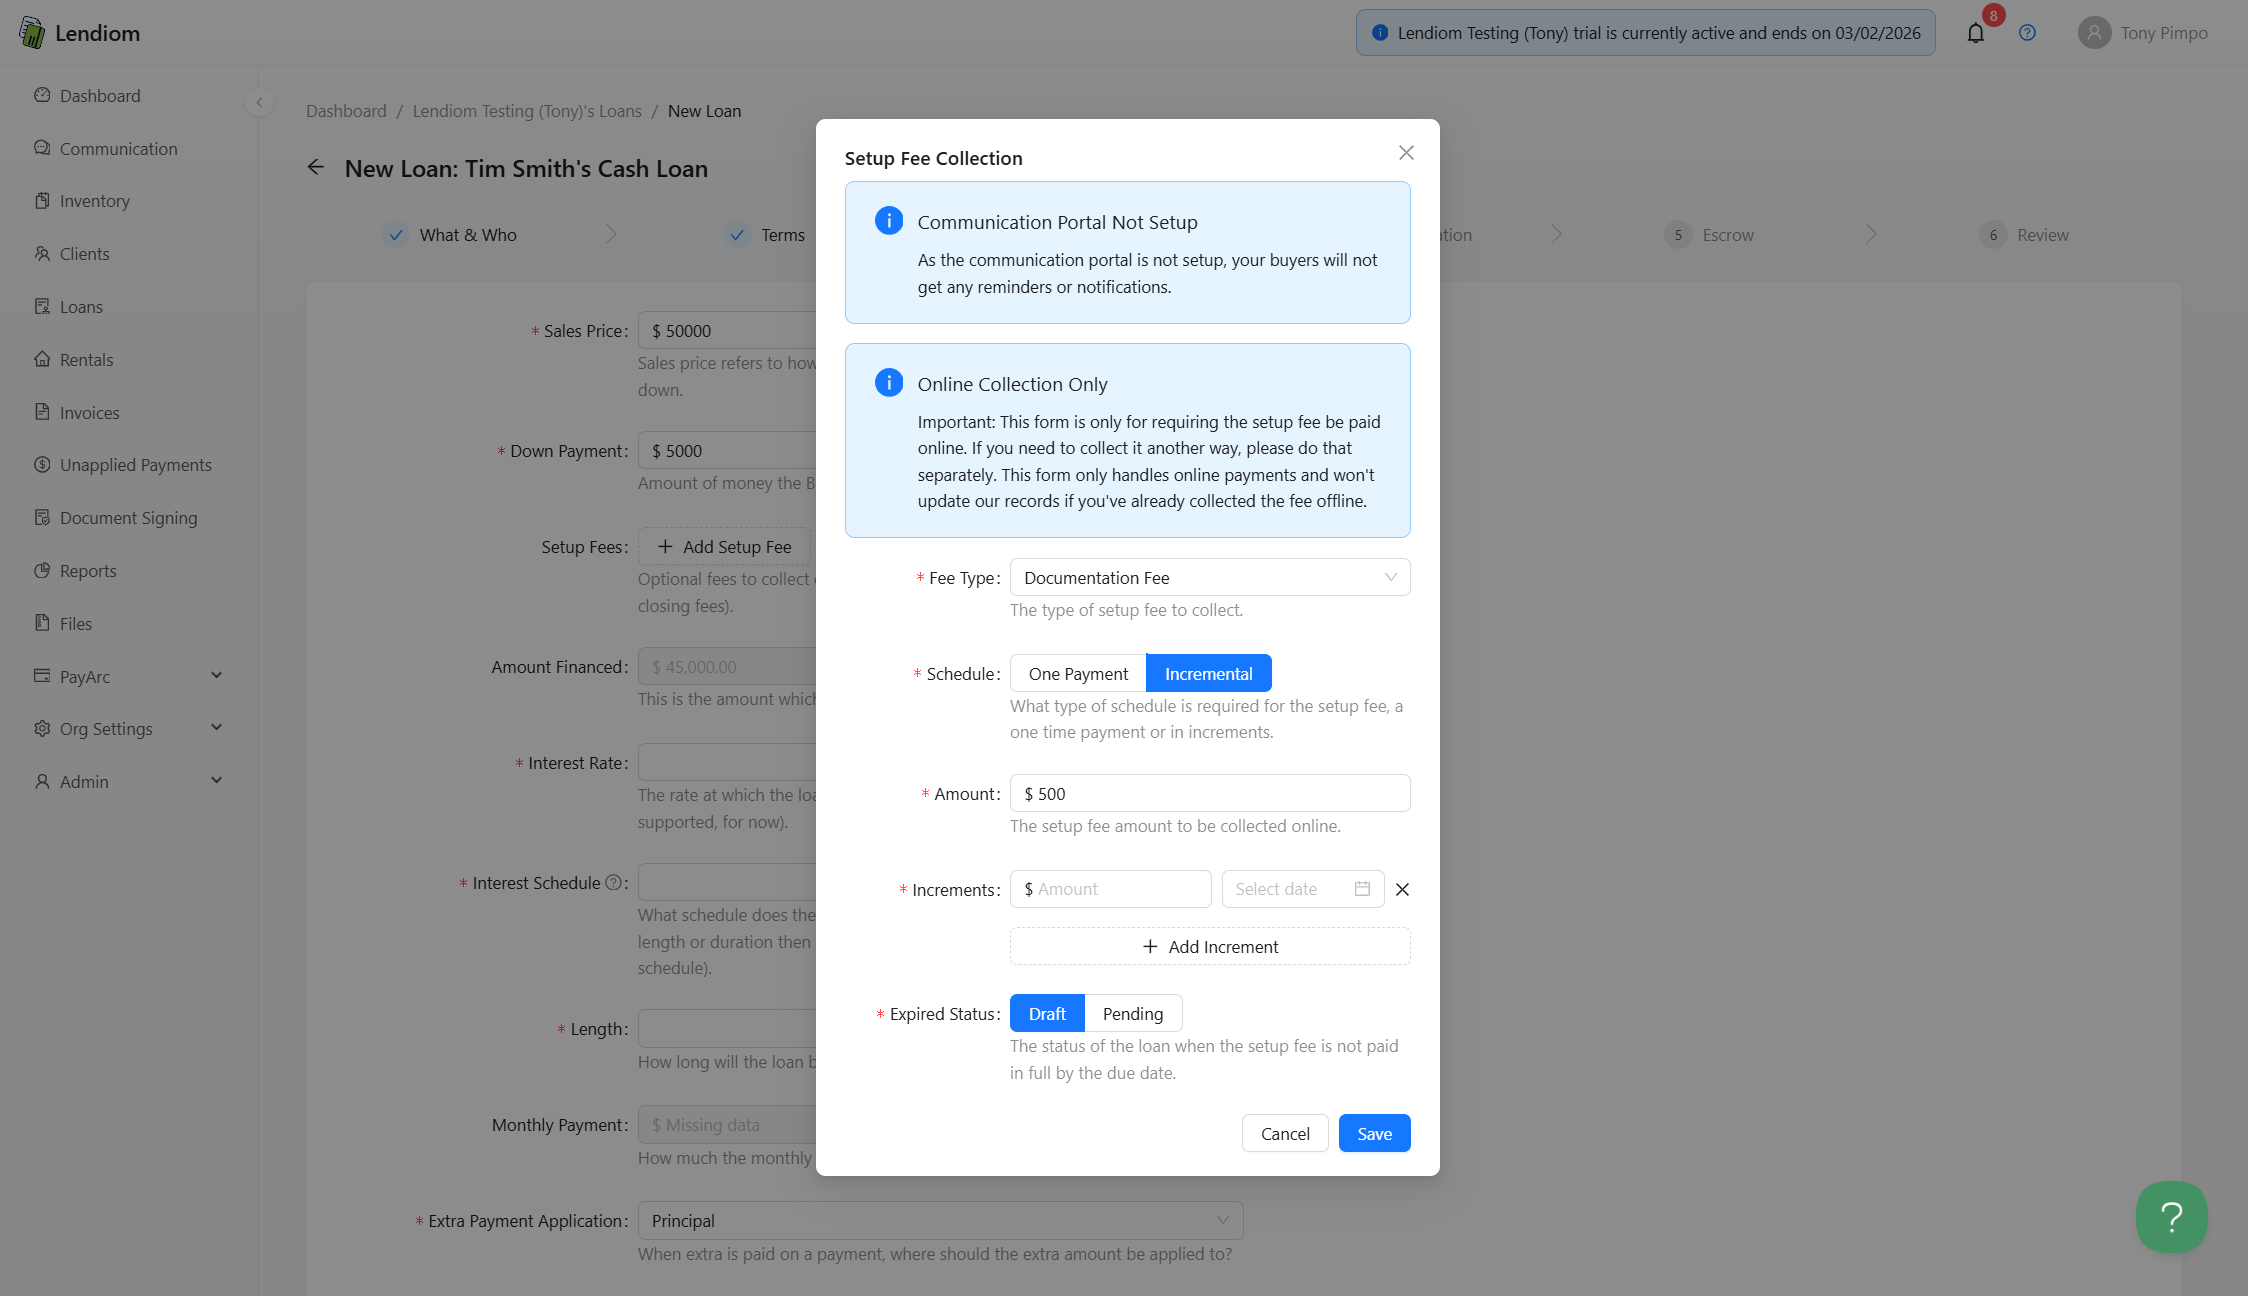This screenshot has width=2248, height=1296.
Task: Close the Setup Fee Collection dialog
Action: tap(1406, 153)
